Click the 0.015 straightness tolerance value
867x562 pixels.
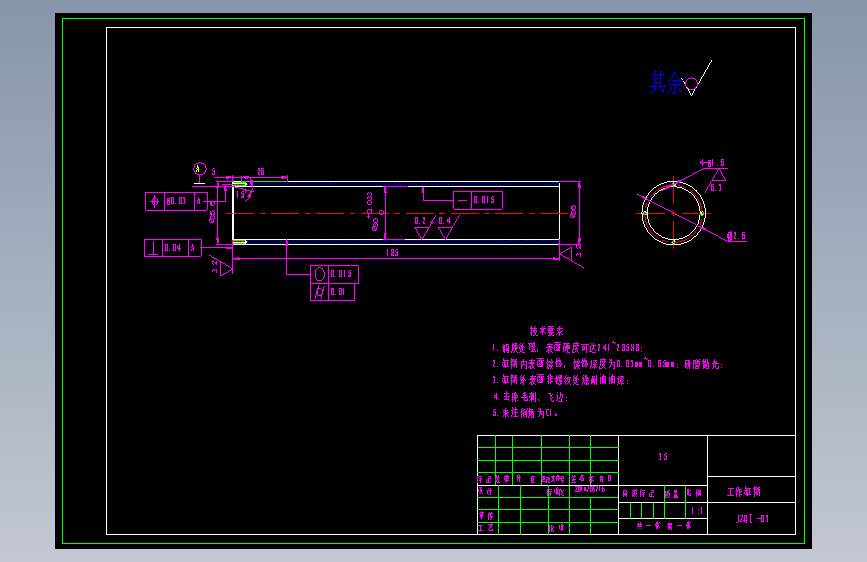484,200
